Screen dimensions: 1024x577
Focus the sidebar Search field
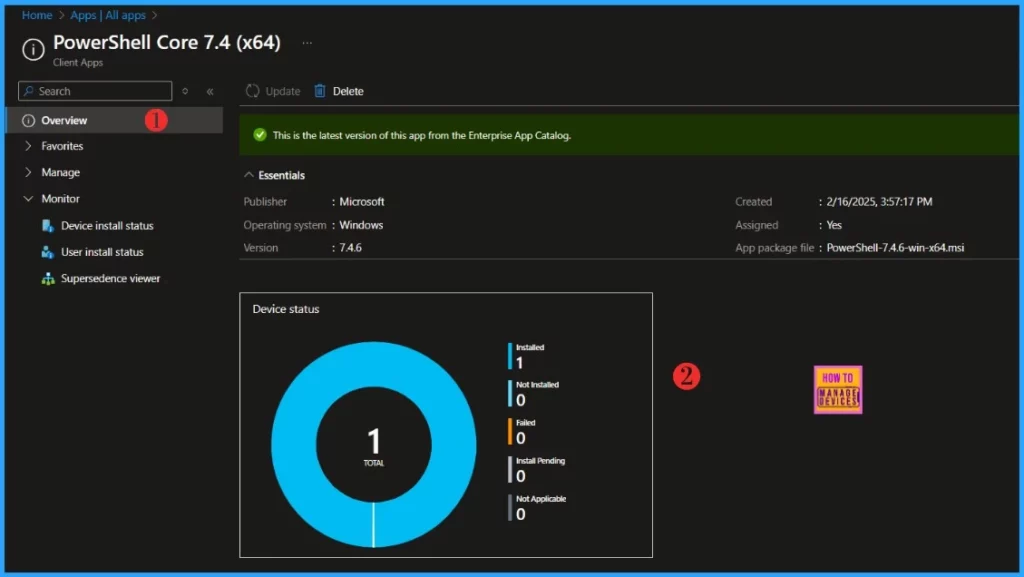pos(95,91)
